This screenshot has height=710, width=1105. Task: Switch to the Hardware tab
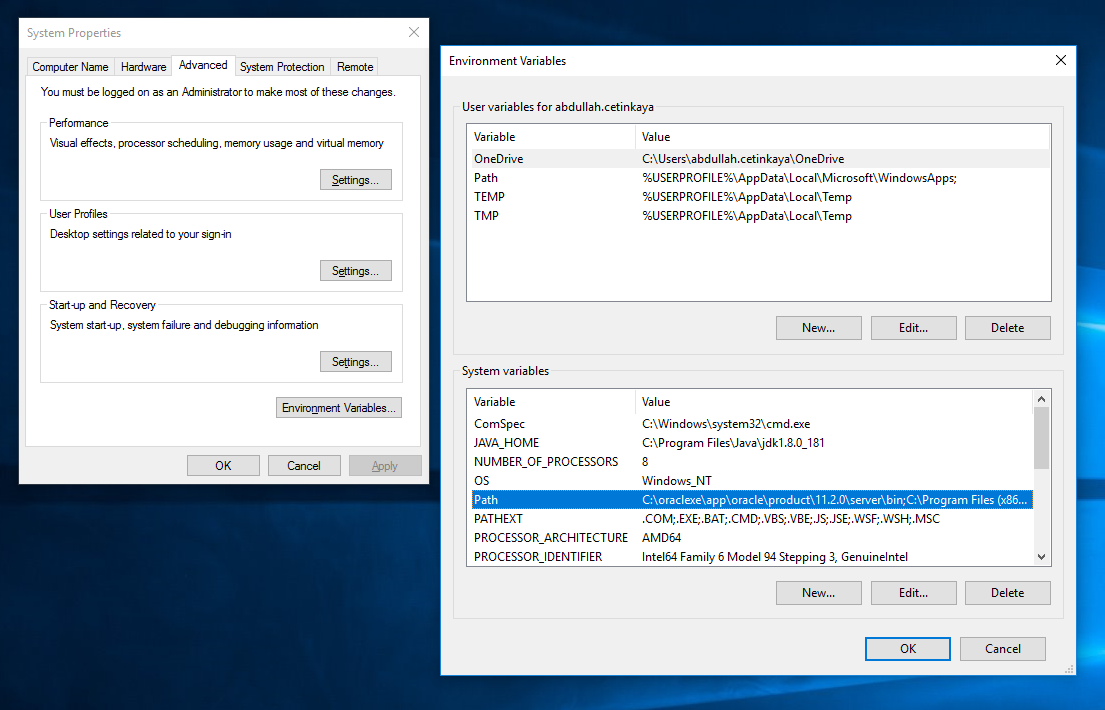142,66
